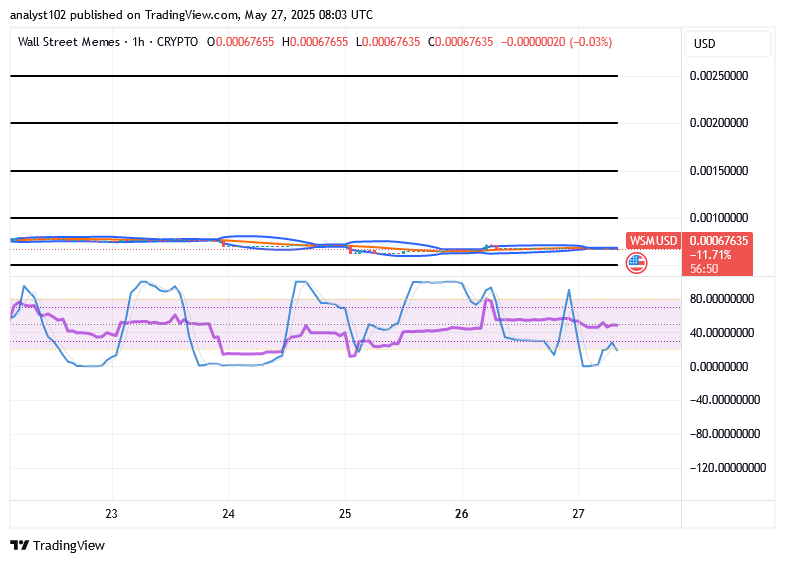Click the high value H0.00067655
The width and height of the screenshot is (785, 563).
point(315,42)
